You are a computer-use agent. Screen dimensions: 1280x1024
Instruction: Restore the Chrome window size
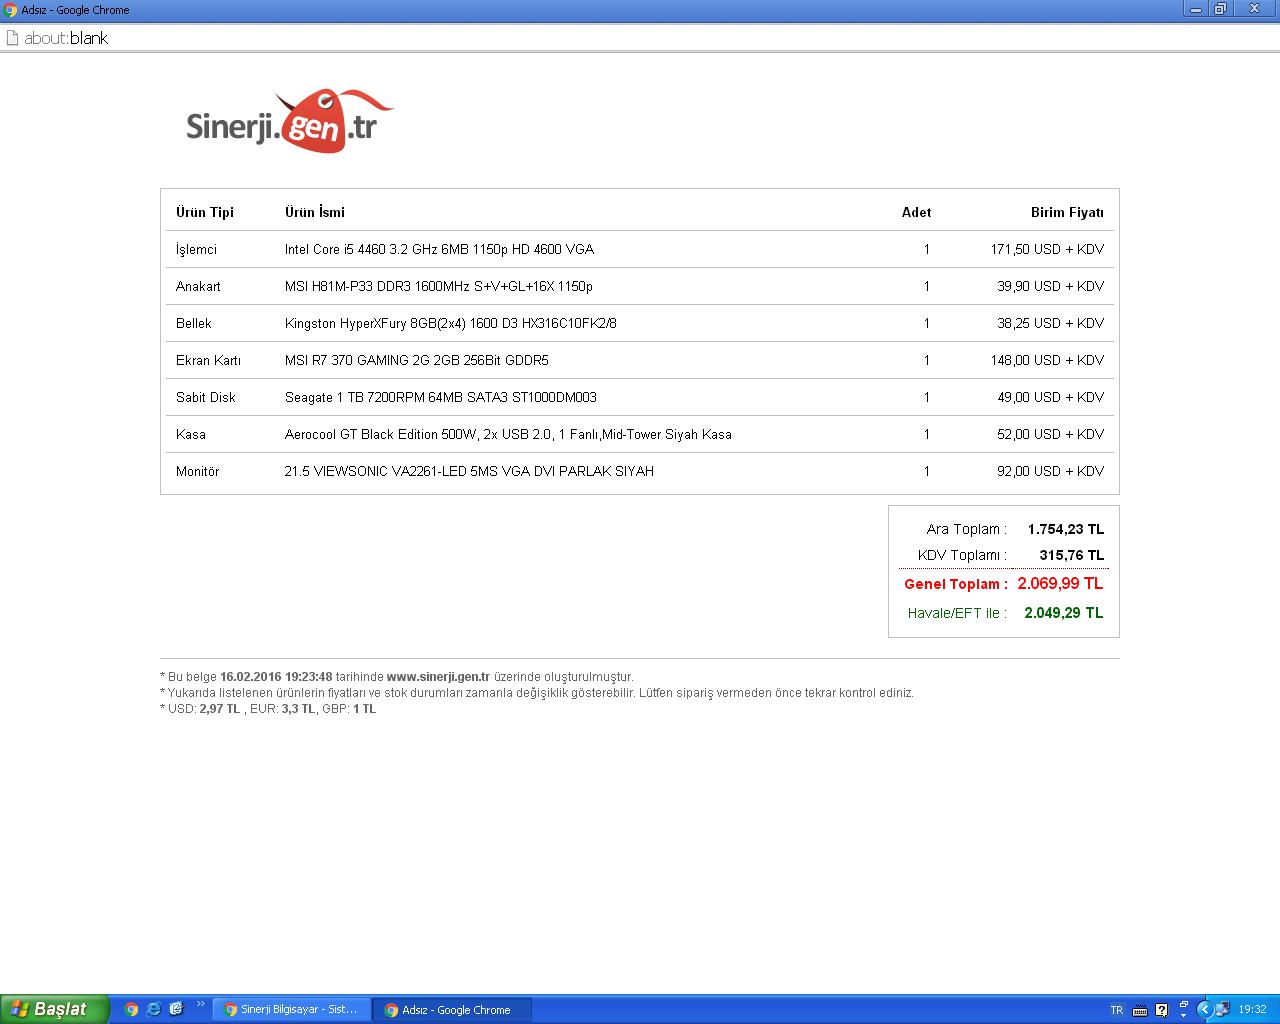[x=1221, y=9]
